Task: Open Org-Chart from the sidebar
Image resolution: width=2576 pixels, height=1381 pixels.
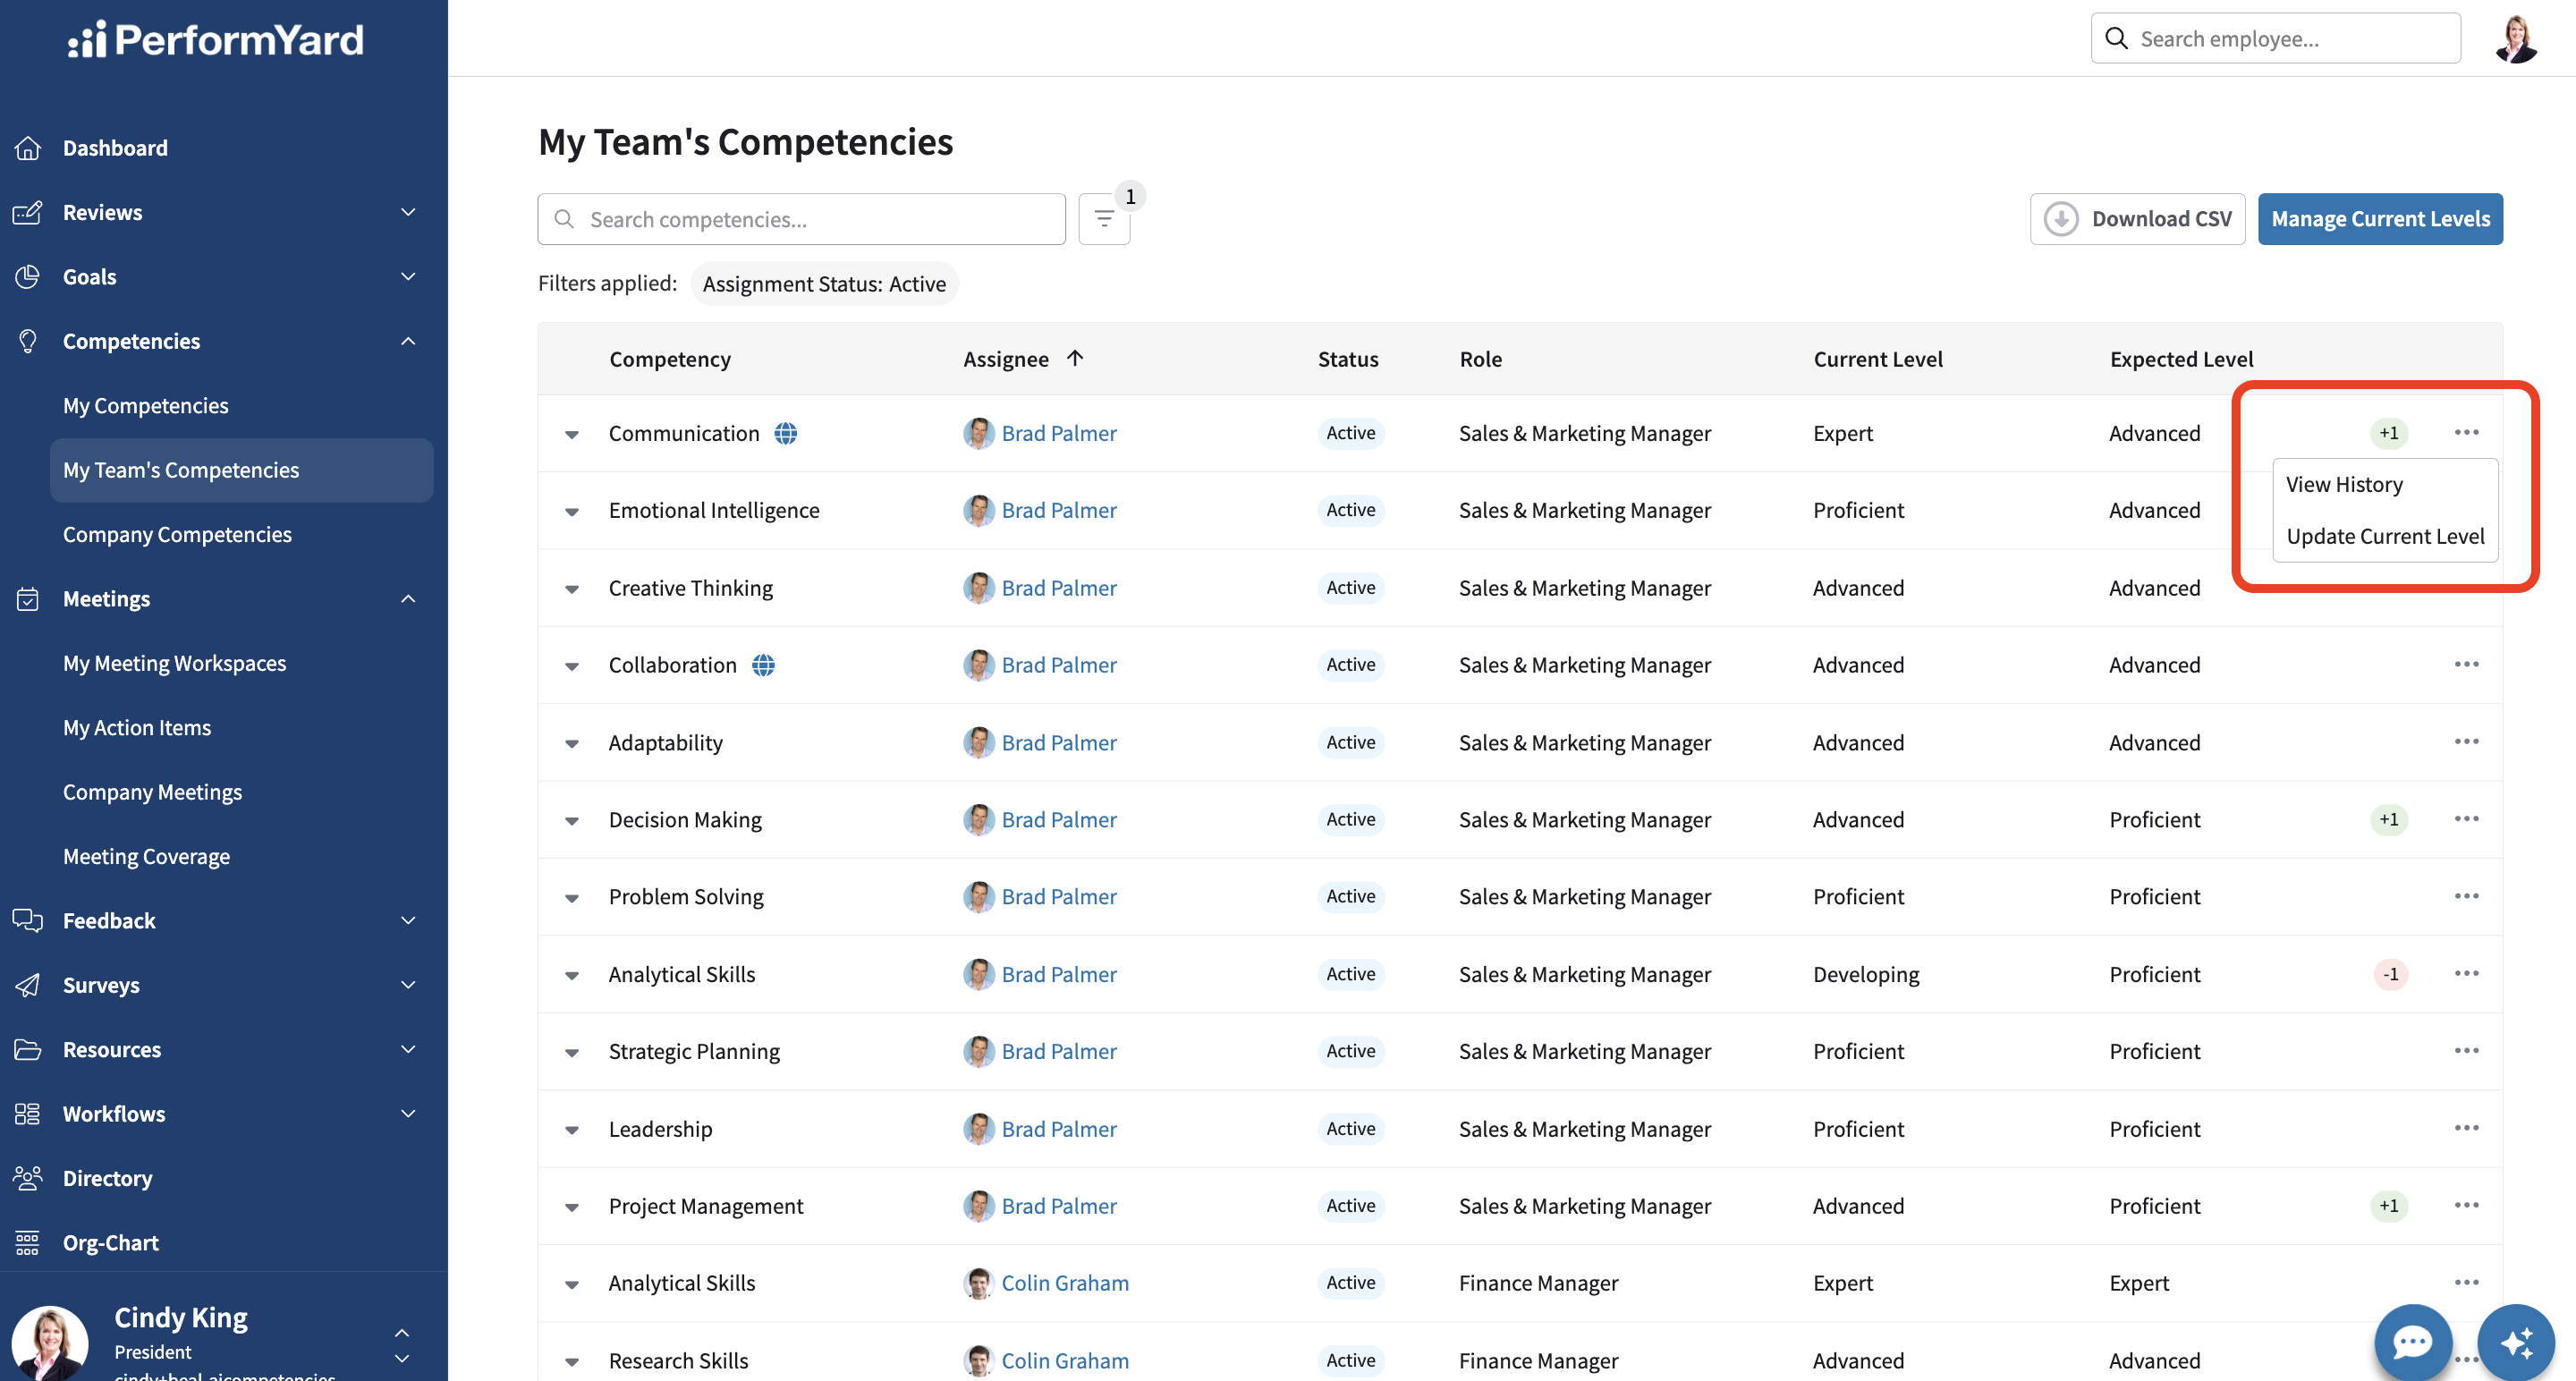Action: [110, 1242]
